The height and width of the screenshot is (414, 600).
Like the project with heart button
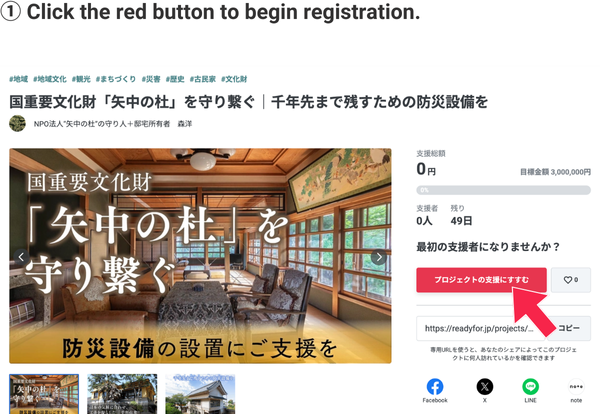[571, 280]
